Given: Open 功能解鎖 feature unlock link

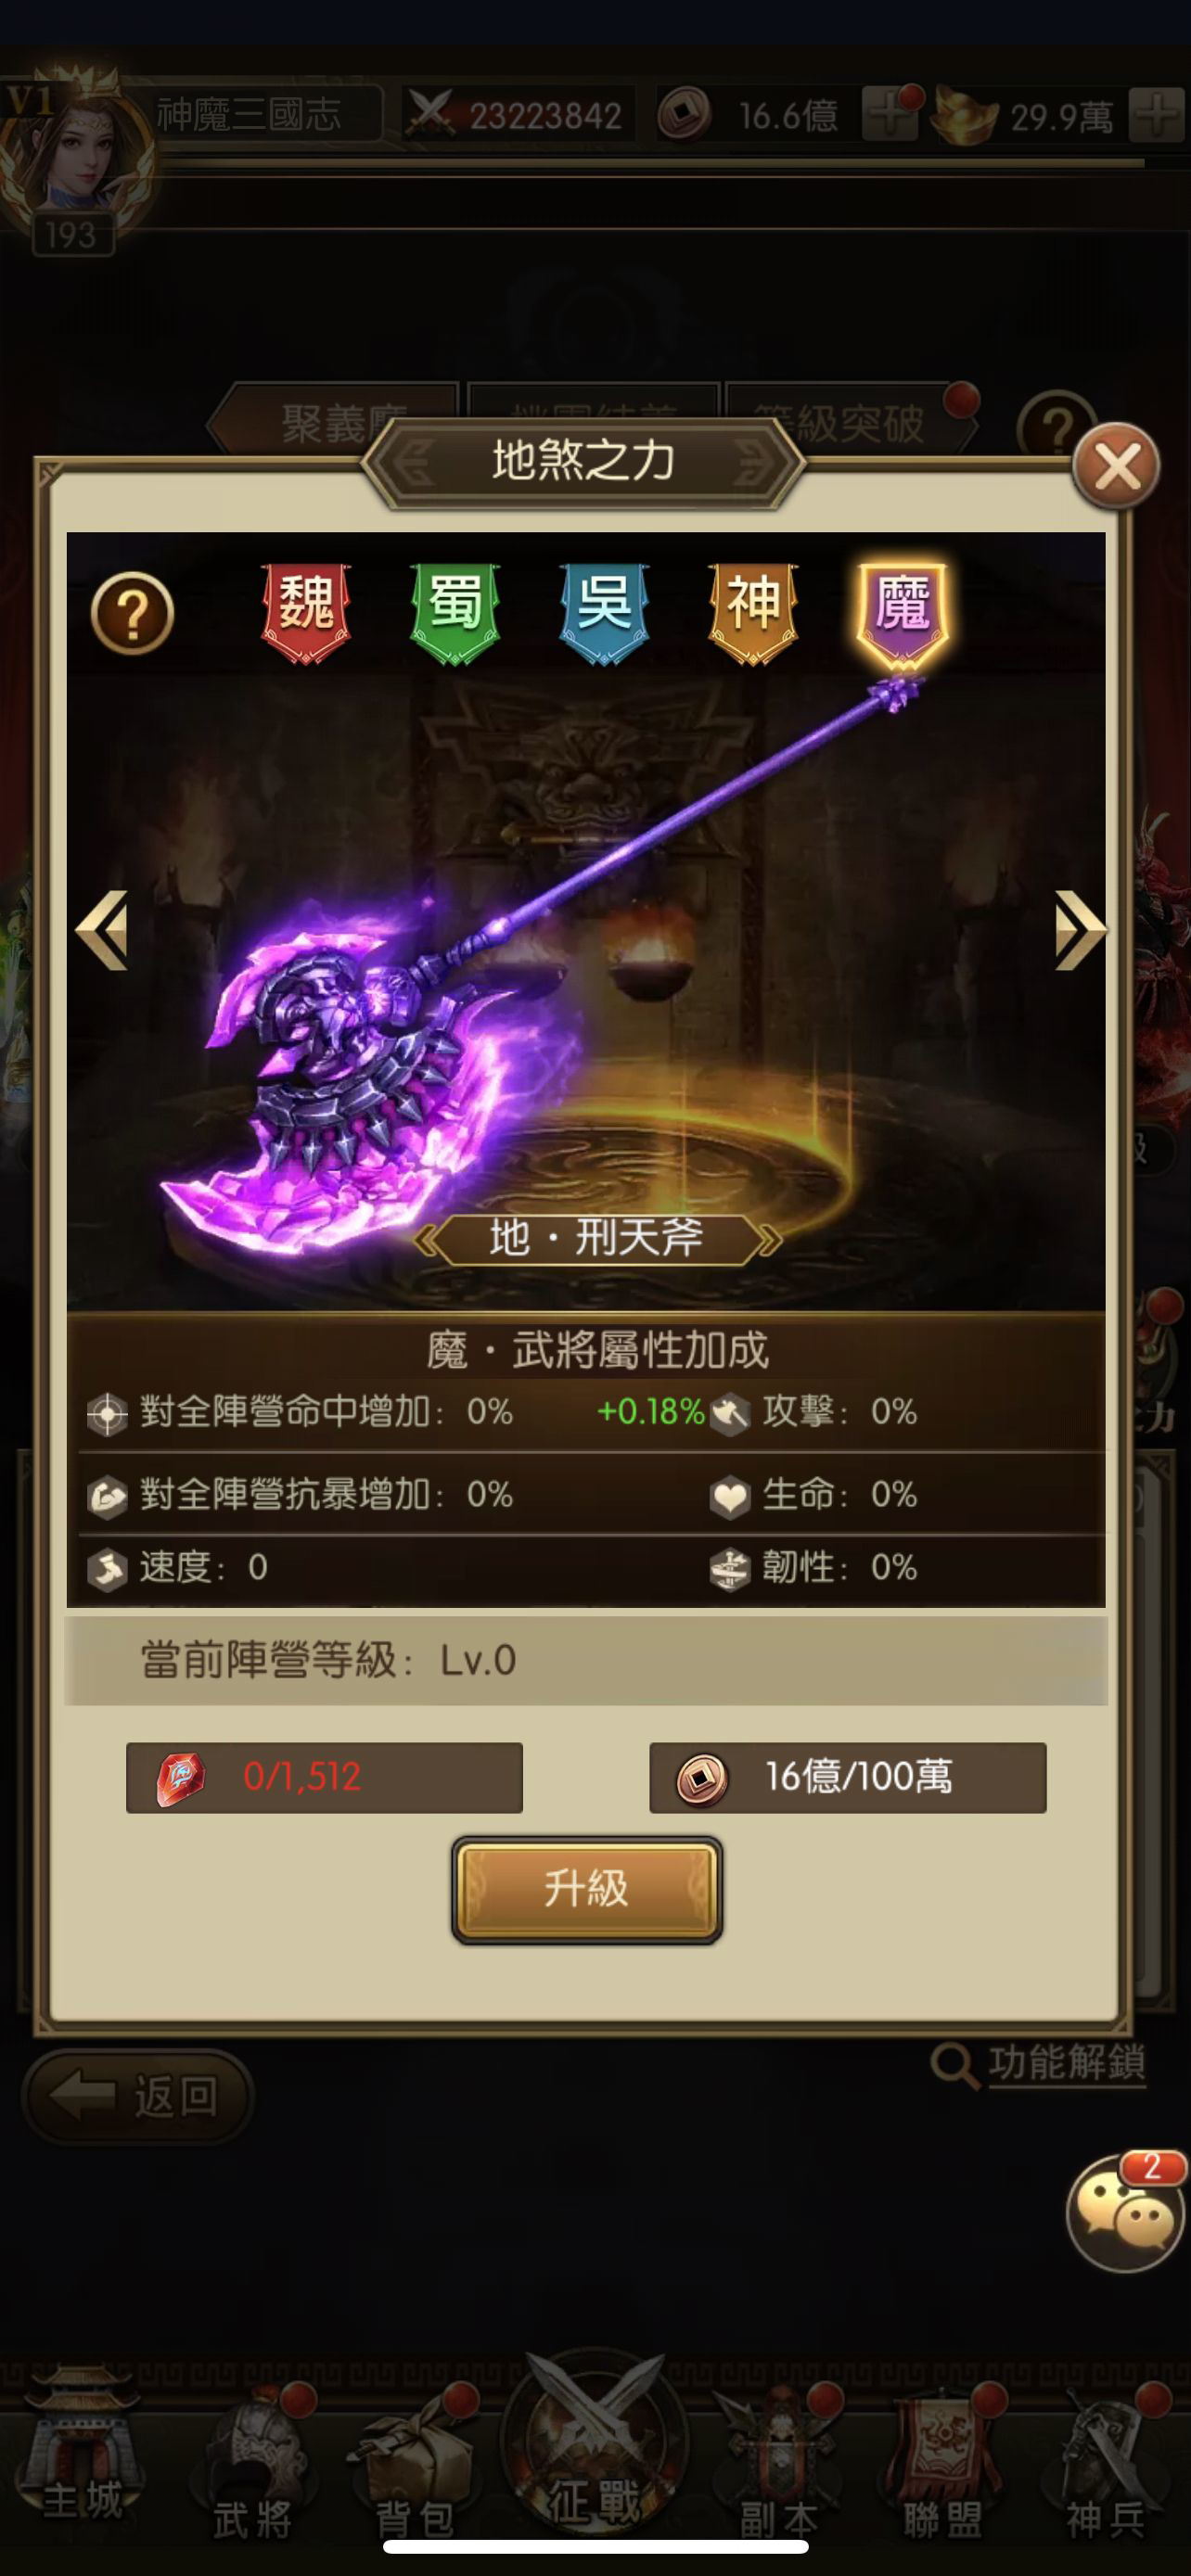Looking at the screenshot, I should pyautogui.click(x=1040, y=2063).
